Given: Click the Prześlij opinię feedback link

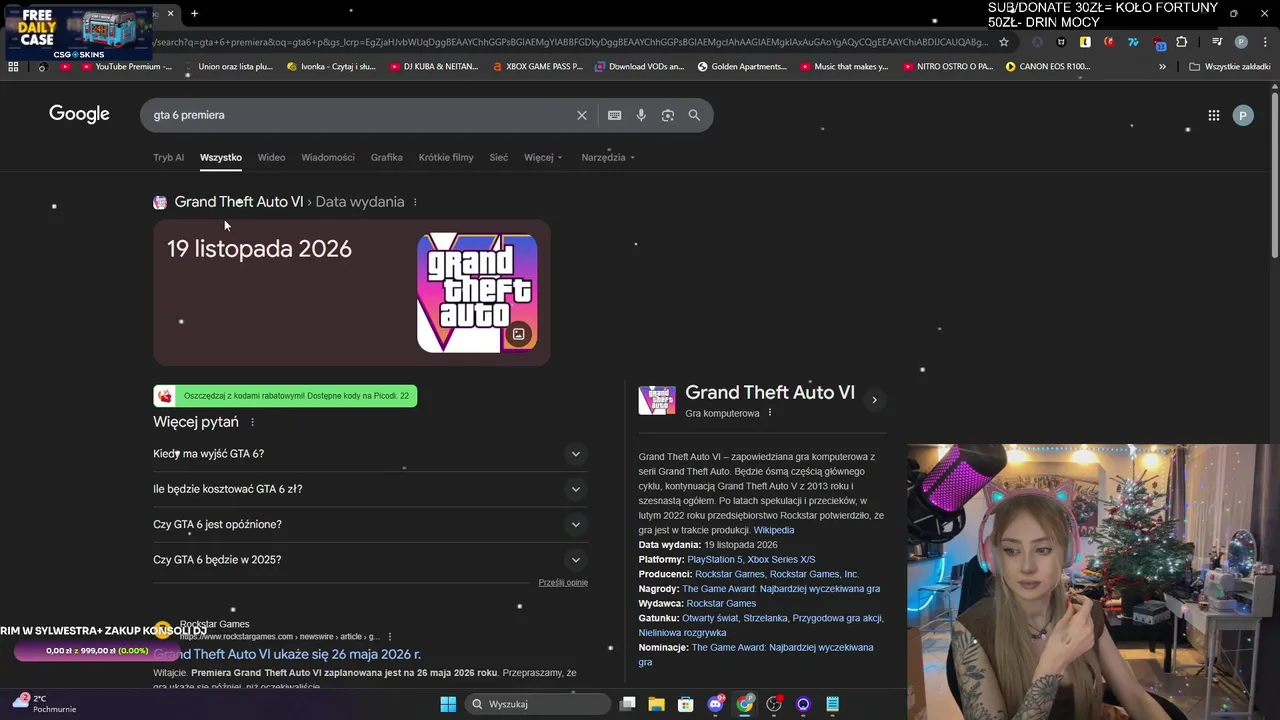Looking at the screenshot, I should click(x=563, y=582).
